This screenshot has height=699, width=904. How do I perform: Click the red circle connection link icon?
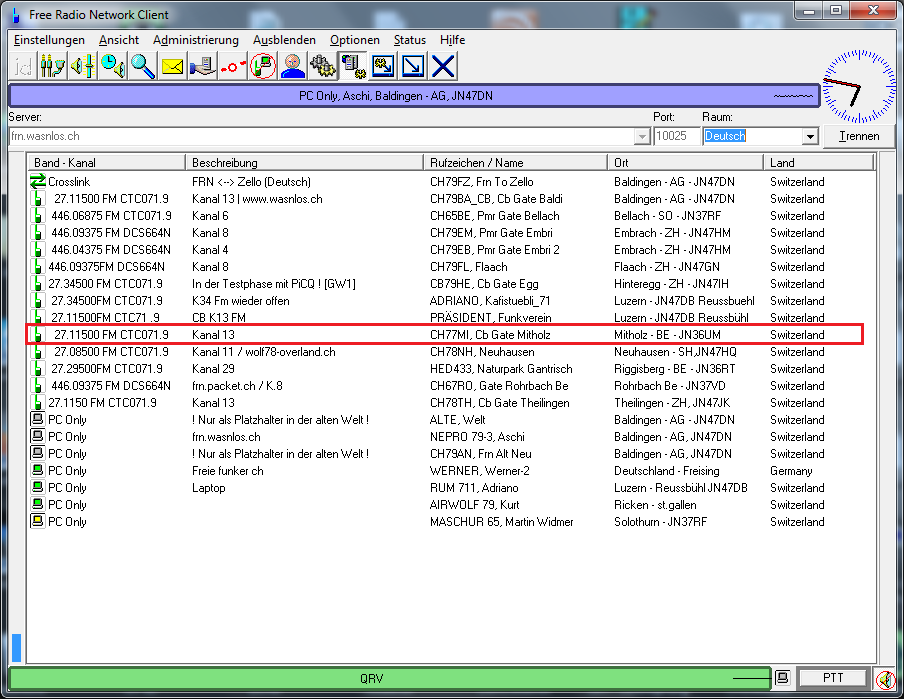click(x=232, y=66)
